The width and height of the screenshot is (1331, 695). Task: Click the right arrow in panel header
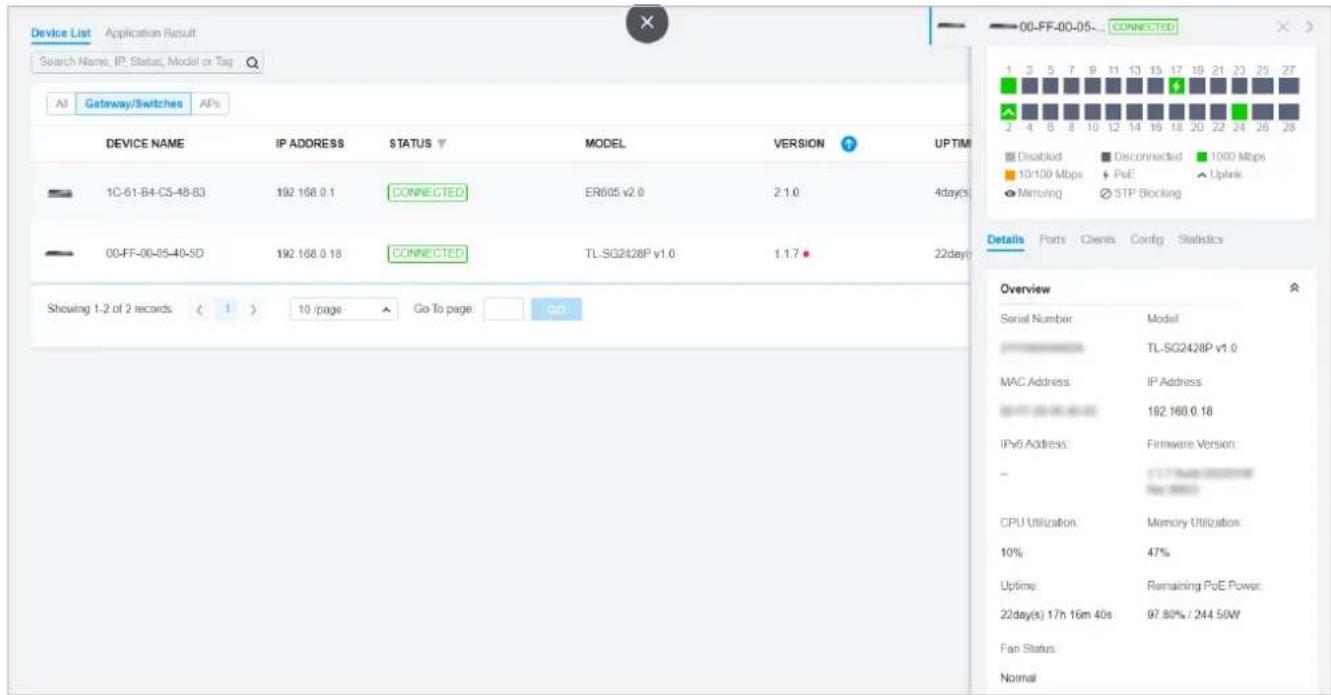coord(1309,26)
